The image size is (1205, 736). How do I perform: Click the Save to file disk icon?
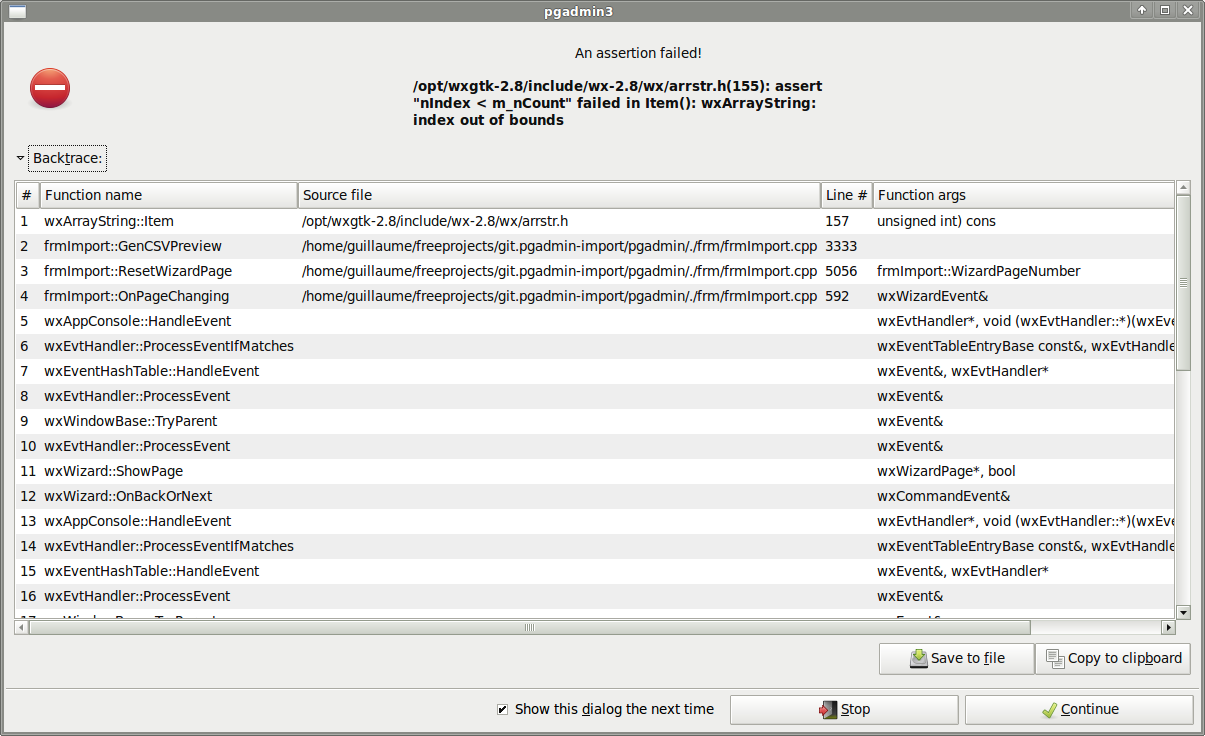pos(918,658)
